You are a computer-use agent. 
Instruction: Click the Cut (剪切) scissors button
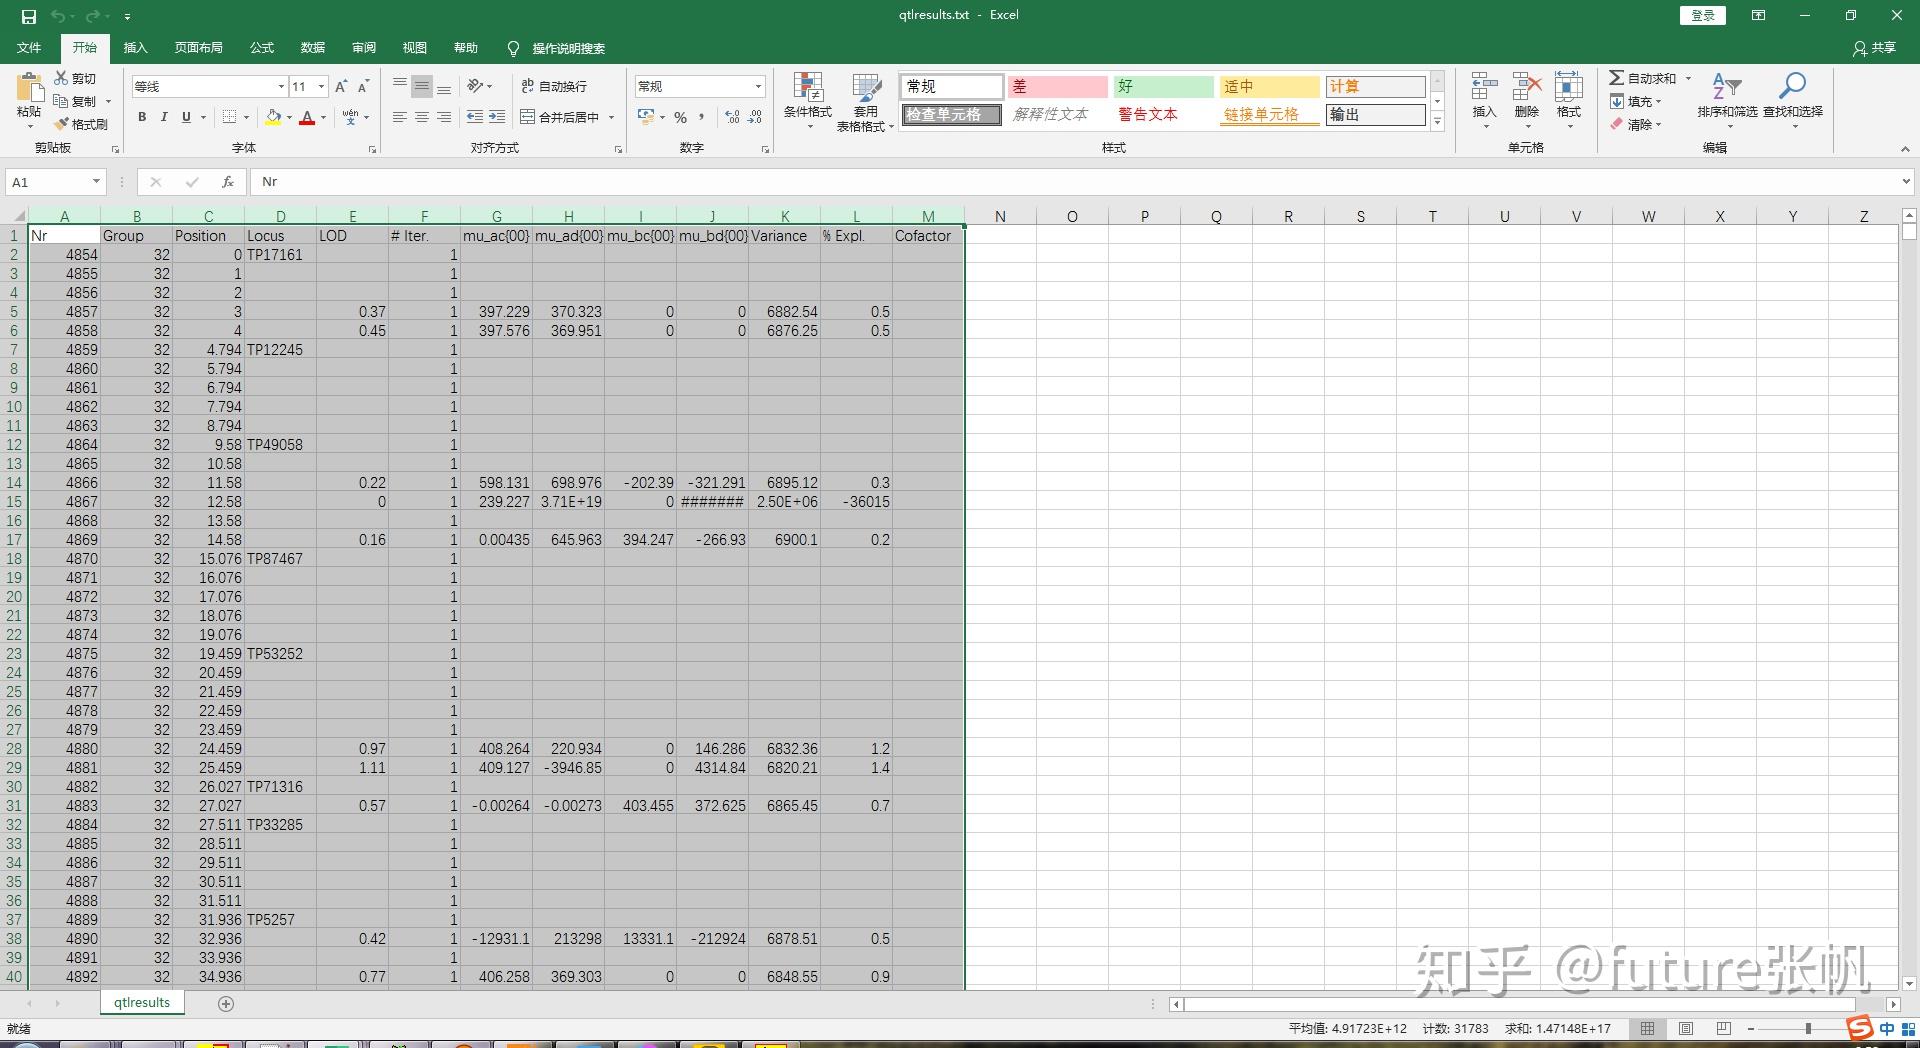[x=76, y=78]
